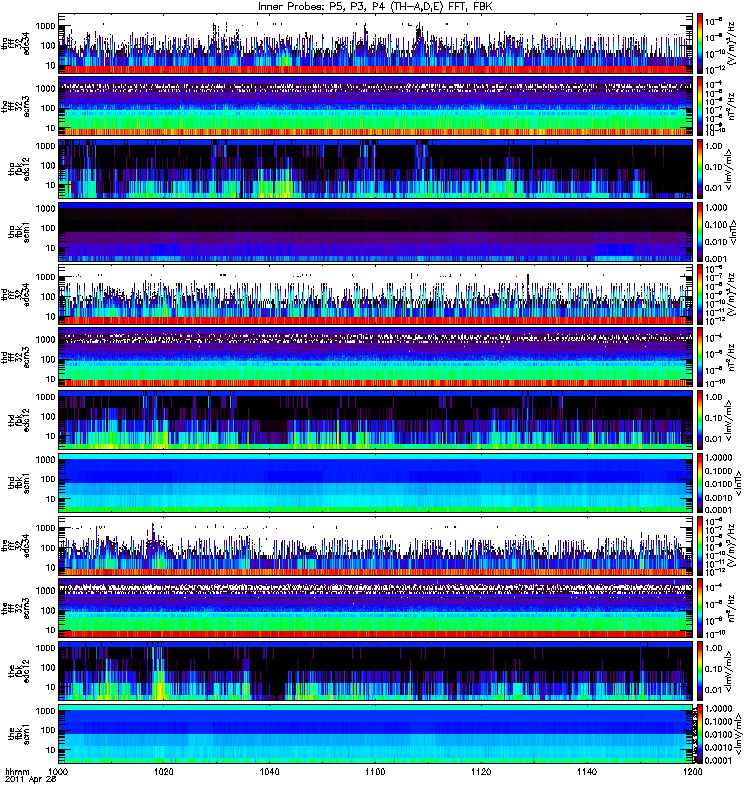The height and width of the screenshot is (800, 750).
Task: Select the tha fbk edc12 spectrogram panel
Action: coord(376,169)
